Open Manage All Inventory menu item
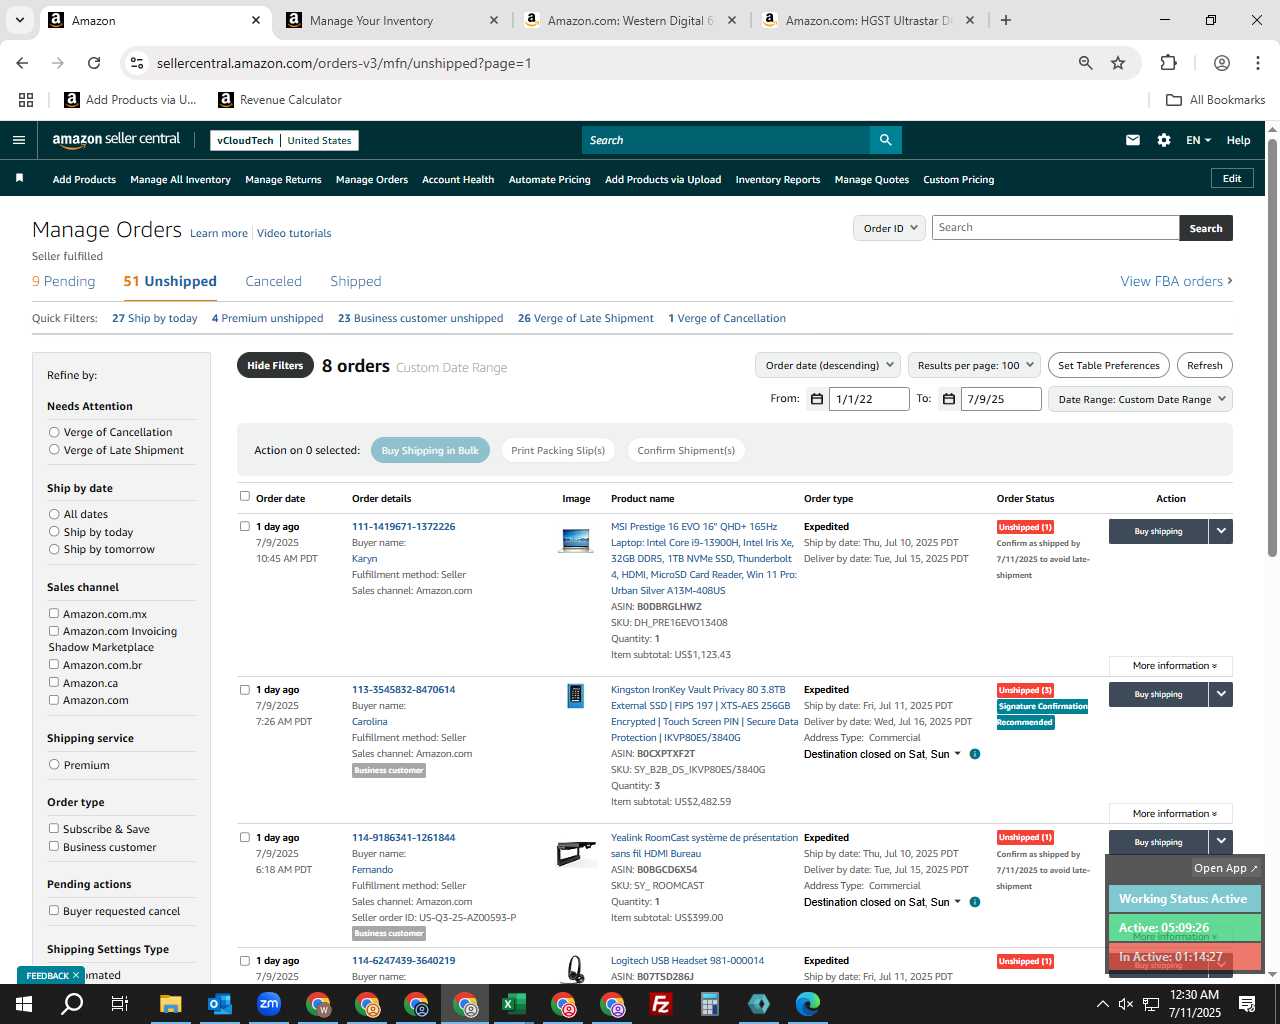 point(180,180)
